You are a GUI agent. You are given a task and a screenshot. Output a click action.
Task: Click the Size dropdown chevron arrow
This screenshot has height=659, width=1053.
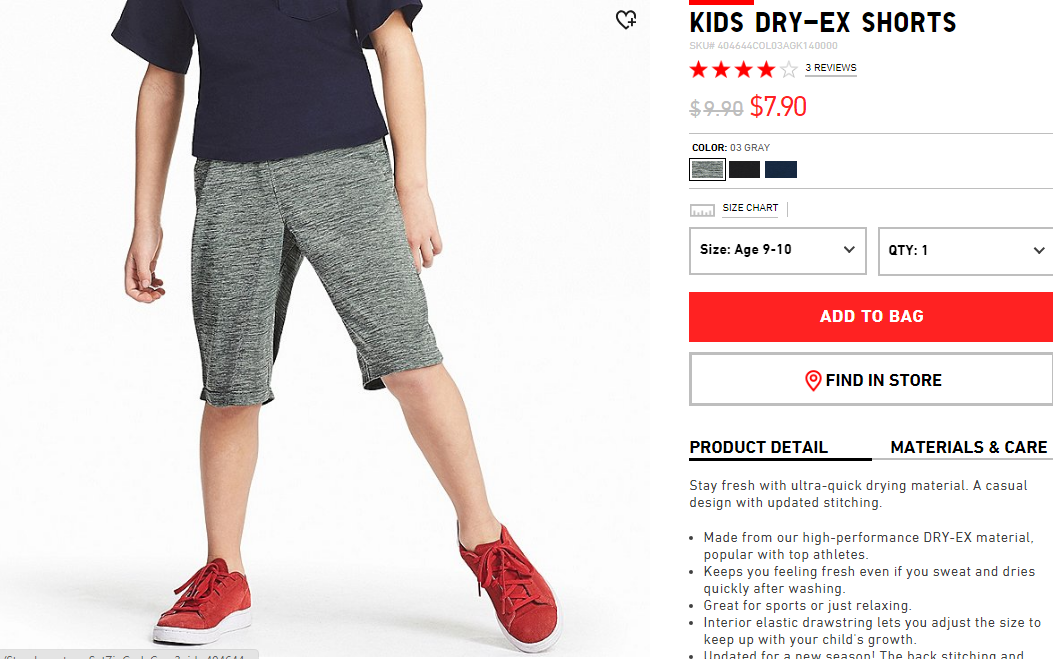click(849, 249)
